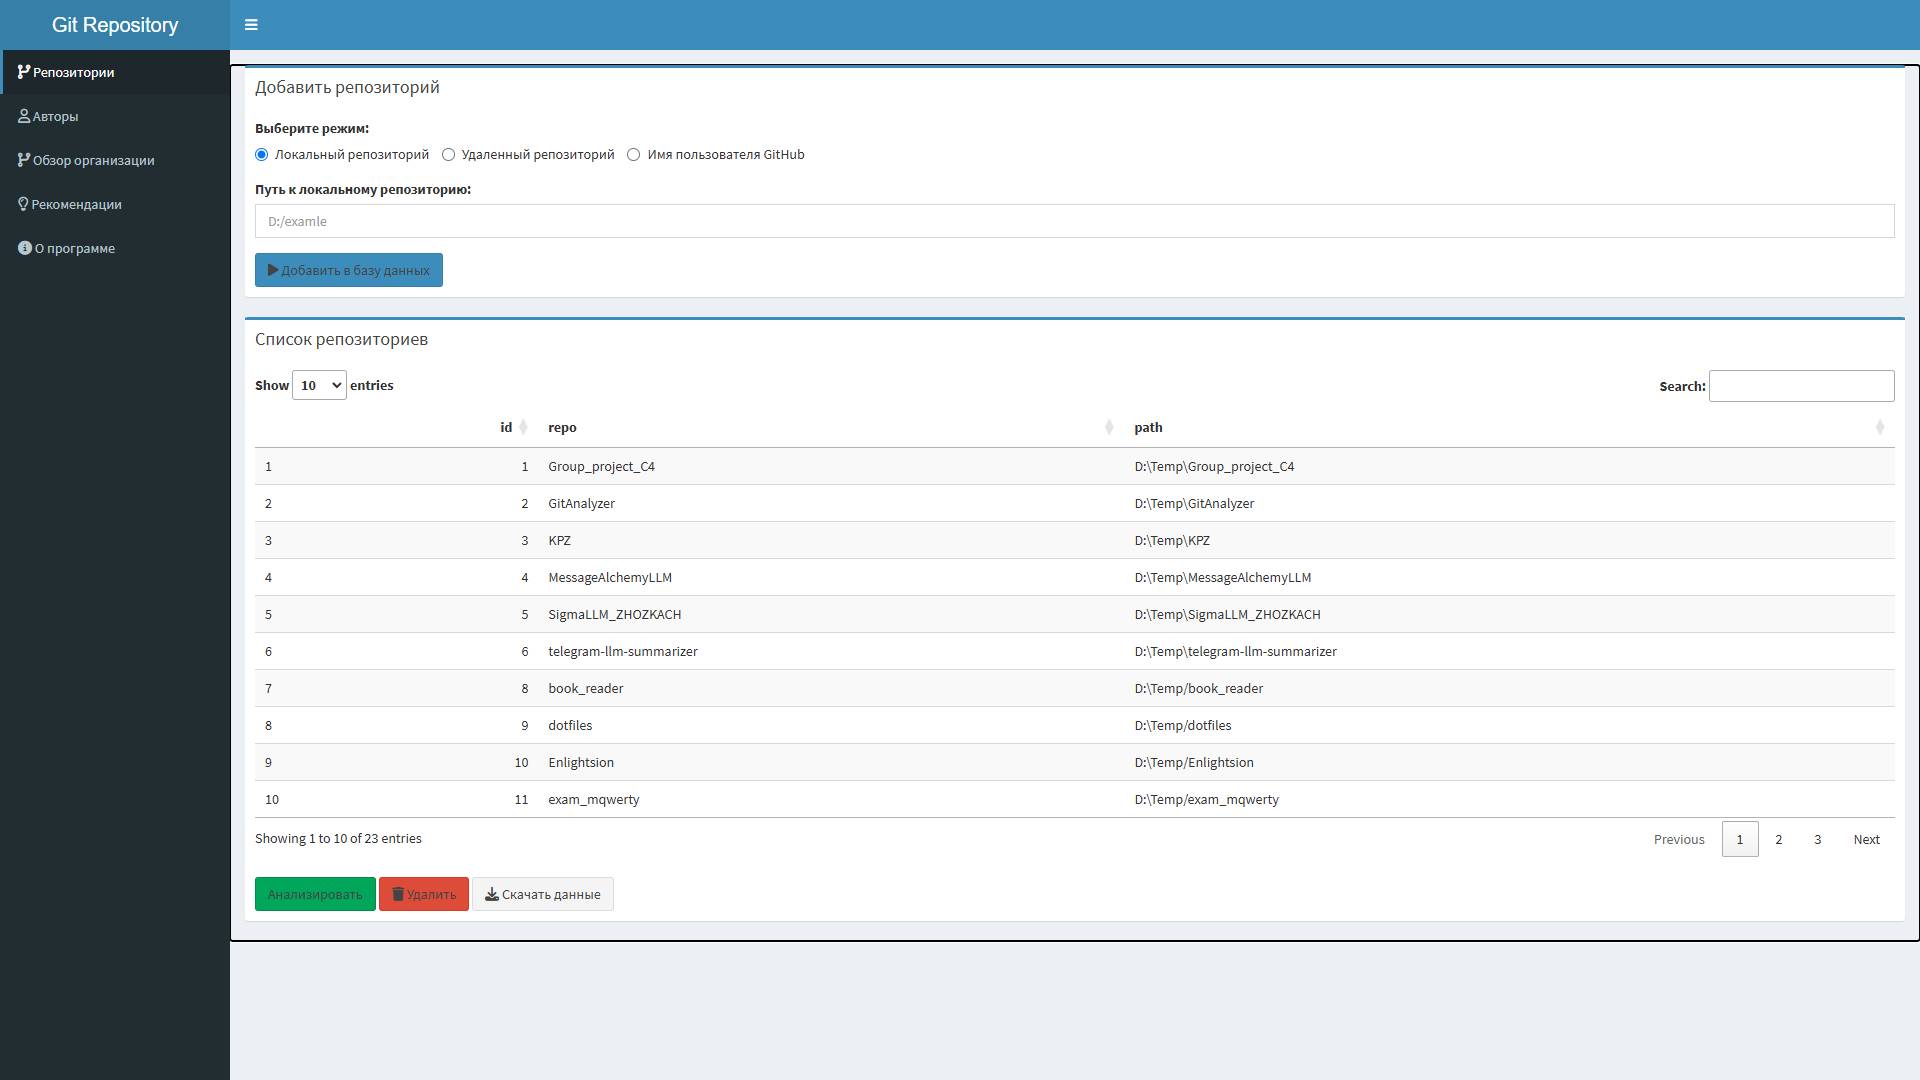Click the hamburger menu toggle icon
This screenshot has width=1920, height=1080.
click(x=251, y=25)
